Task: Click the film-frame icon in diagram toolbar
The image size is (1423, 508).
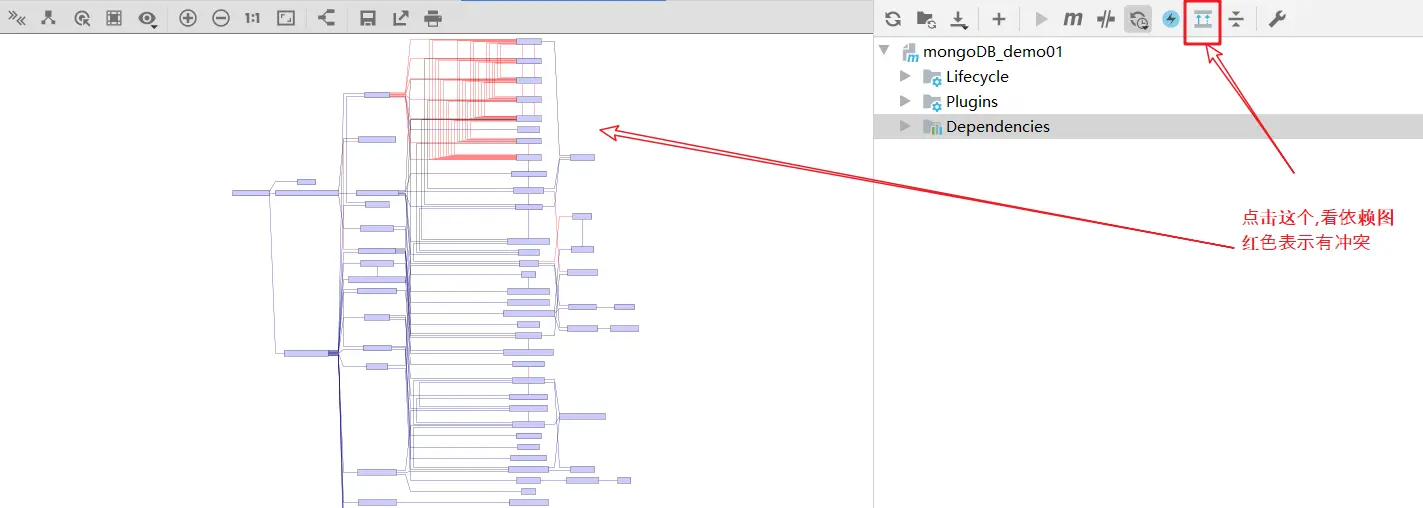Action: 114,17
